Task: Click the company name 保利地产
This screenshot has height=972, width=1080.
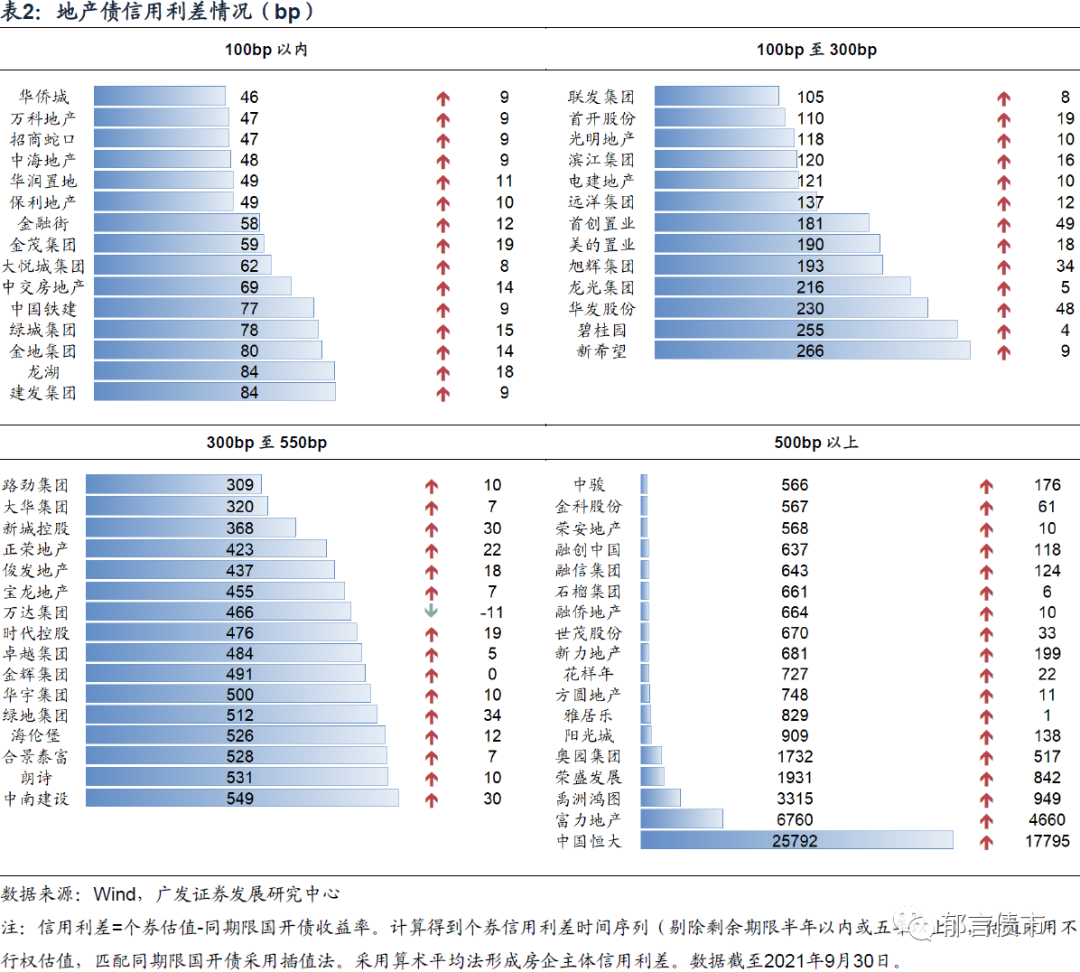Action: click(x=43, y=203)
